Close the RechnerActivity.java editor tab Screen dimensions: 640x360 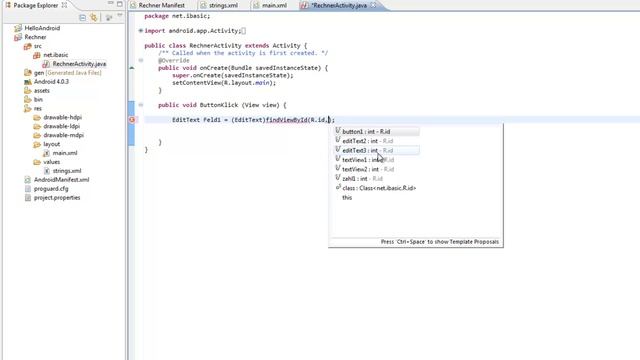[x=373, y=5]
